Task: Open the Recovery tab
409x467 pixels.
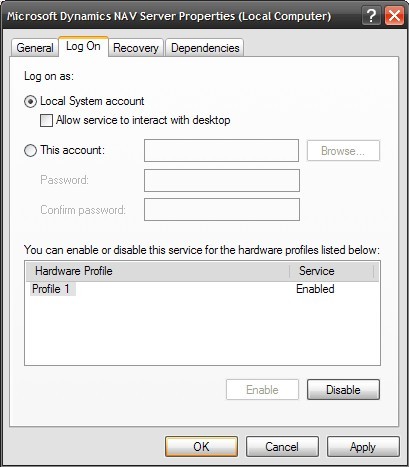Action: tap(136, 48)
